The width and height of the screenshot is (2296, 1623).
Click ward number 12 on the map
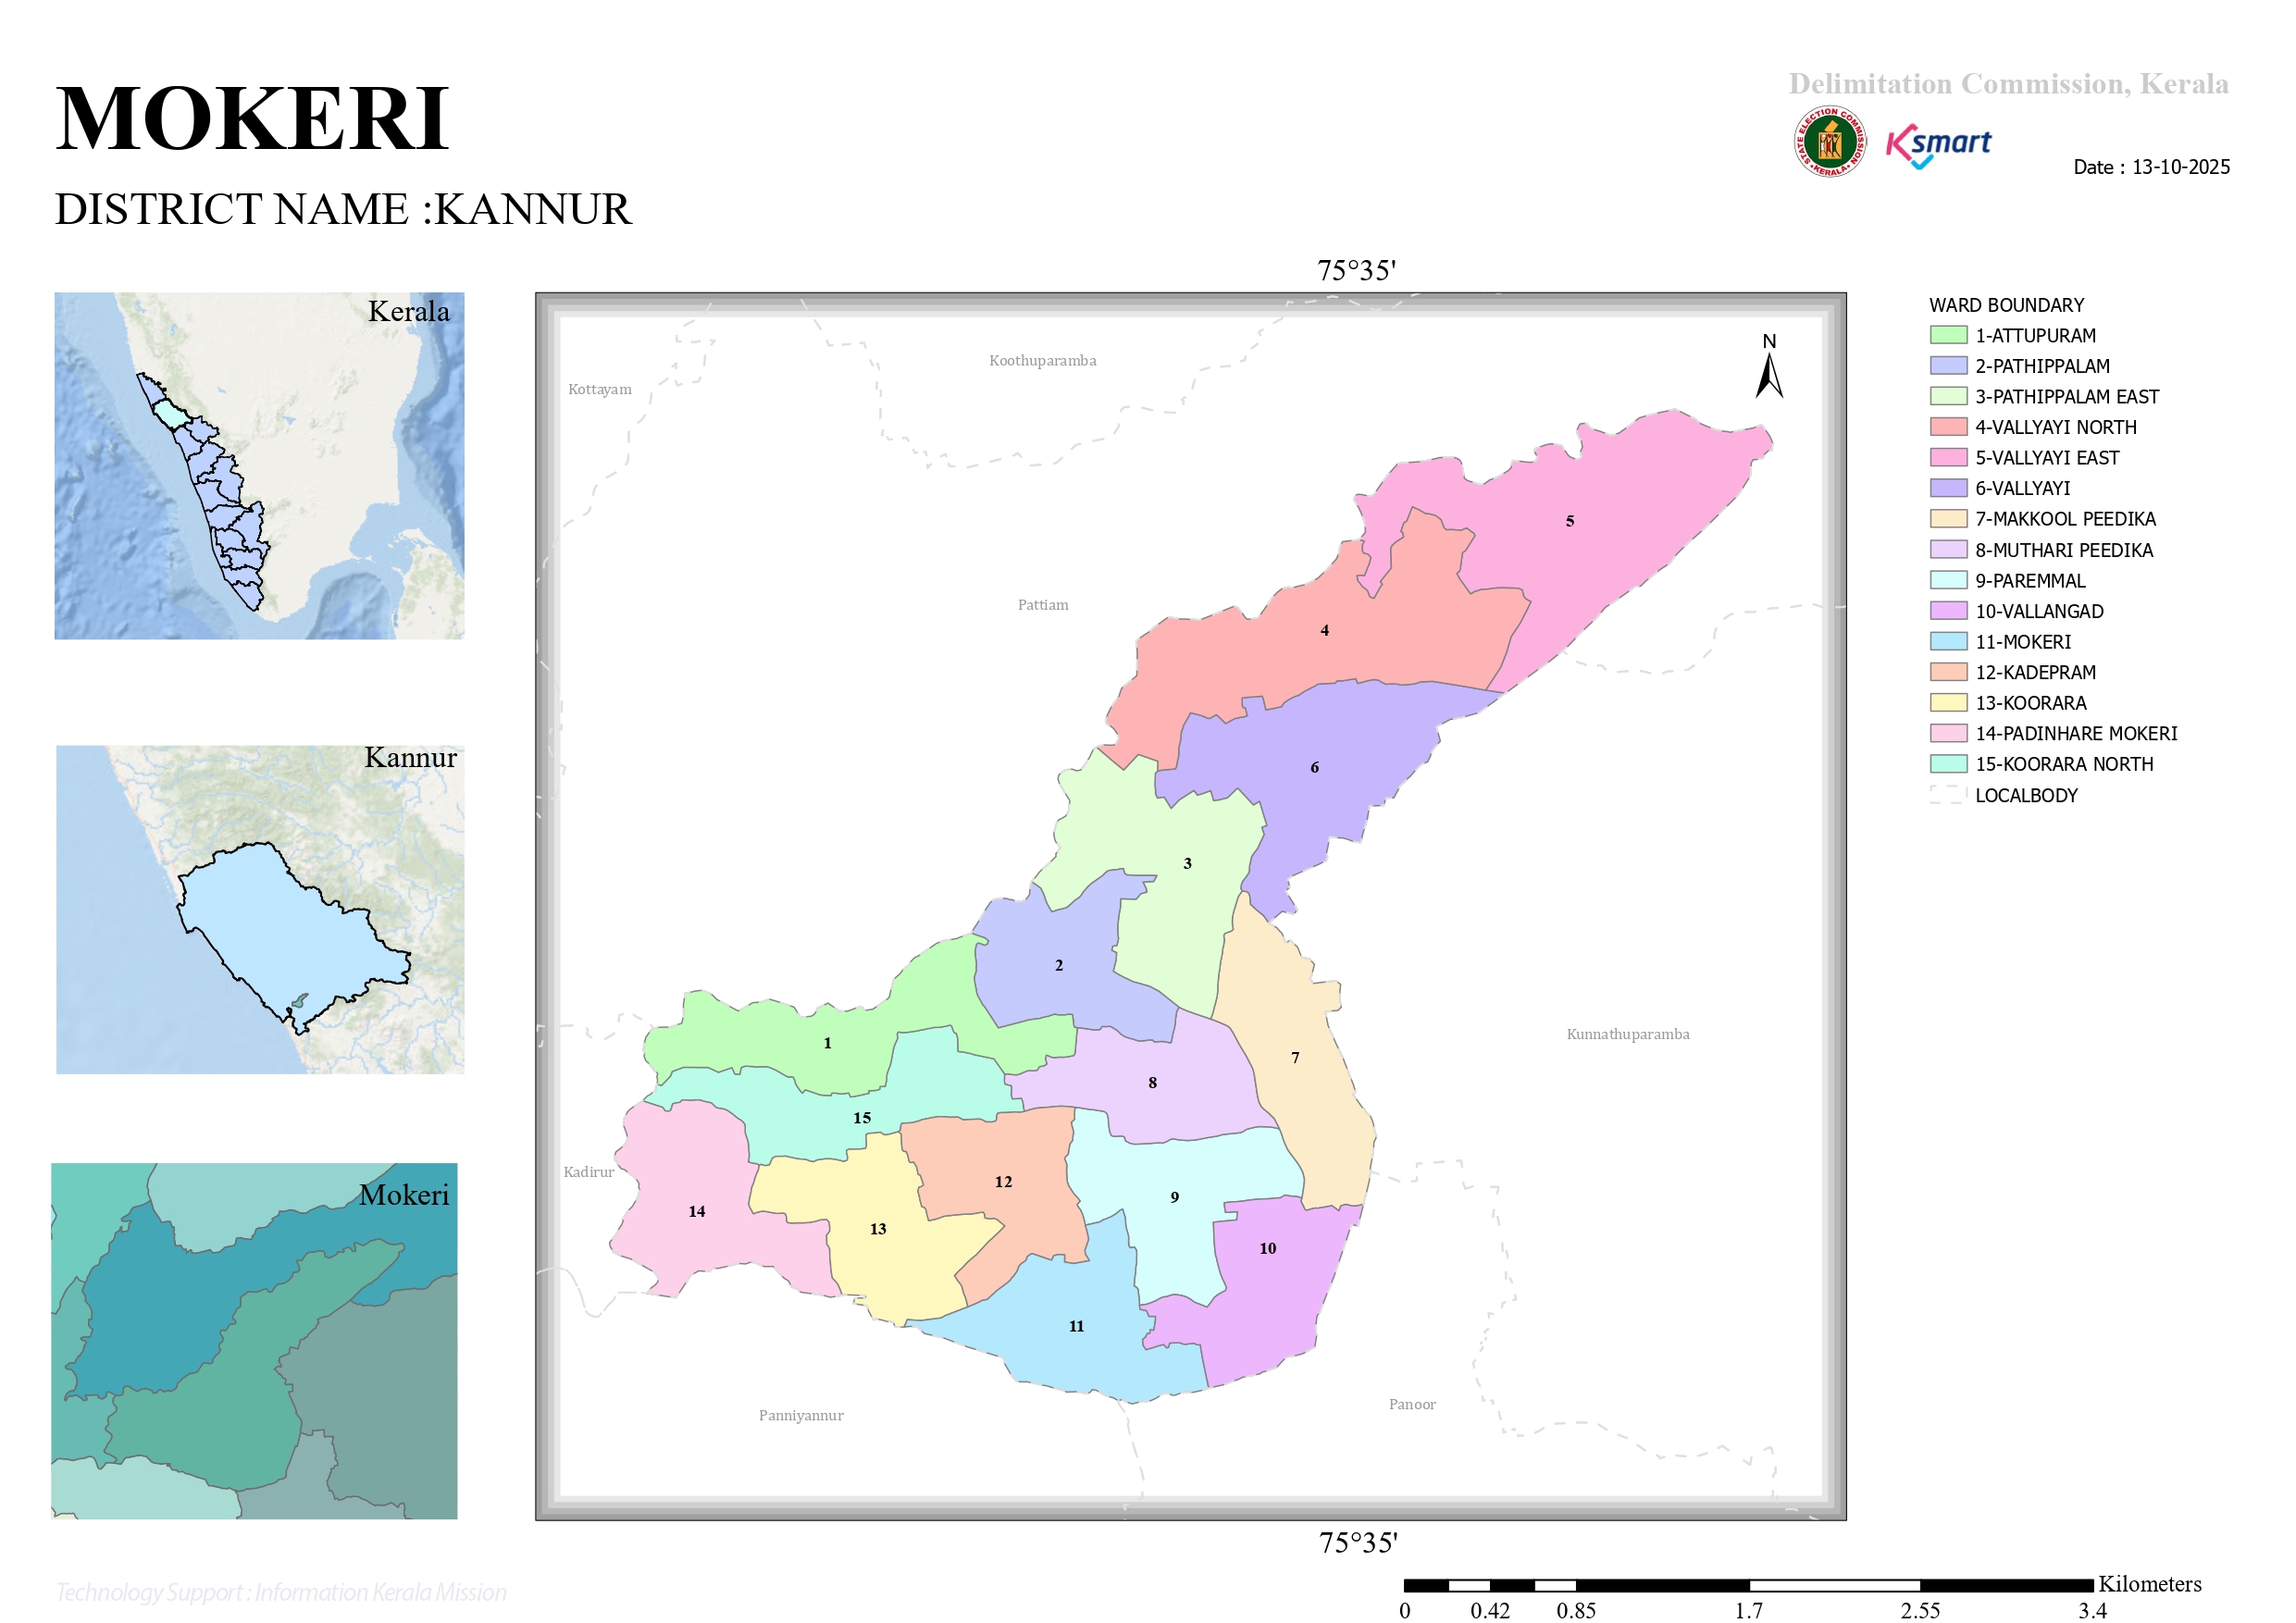[1003, 1181]
